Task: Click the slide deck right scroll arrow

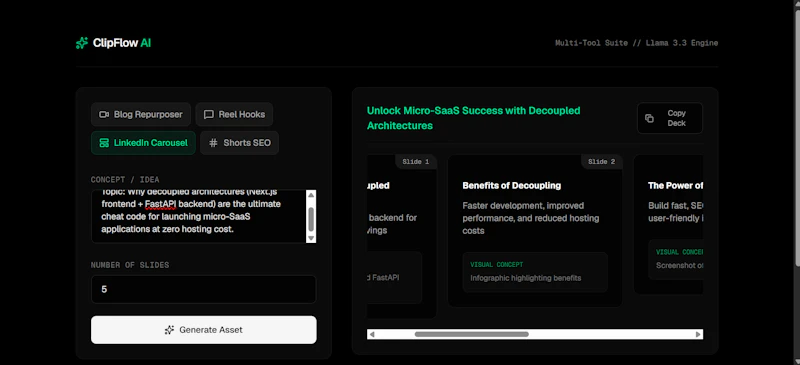Action: (x=698, y=334)
